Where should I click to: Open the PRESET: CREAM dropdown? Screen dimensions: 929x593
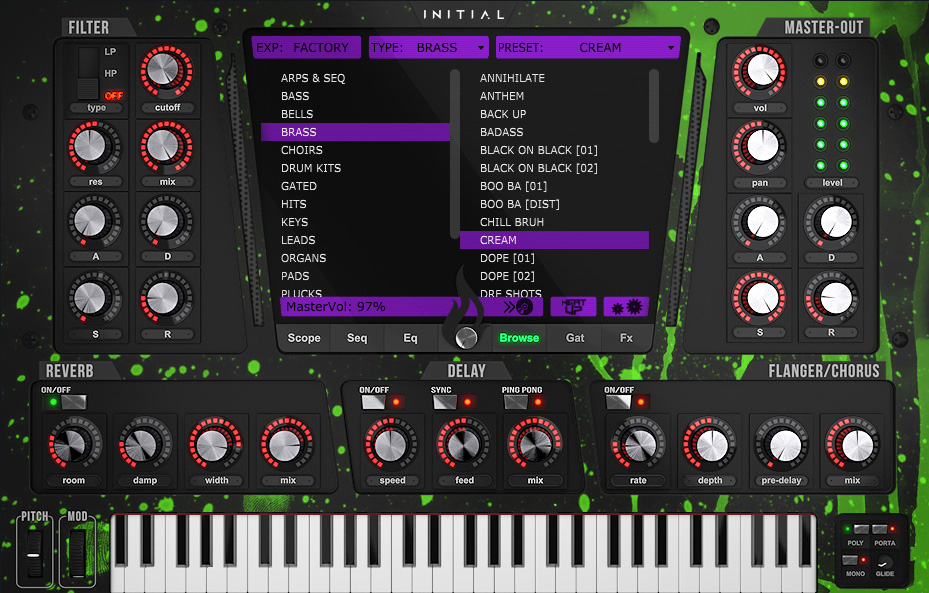tap(588, 47)
